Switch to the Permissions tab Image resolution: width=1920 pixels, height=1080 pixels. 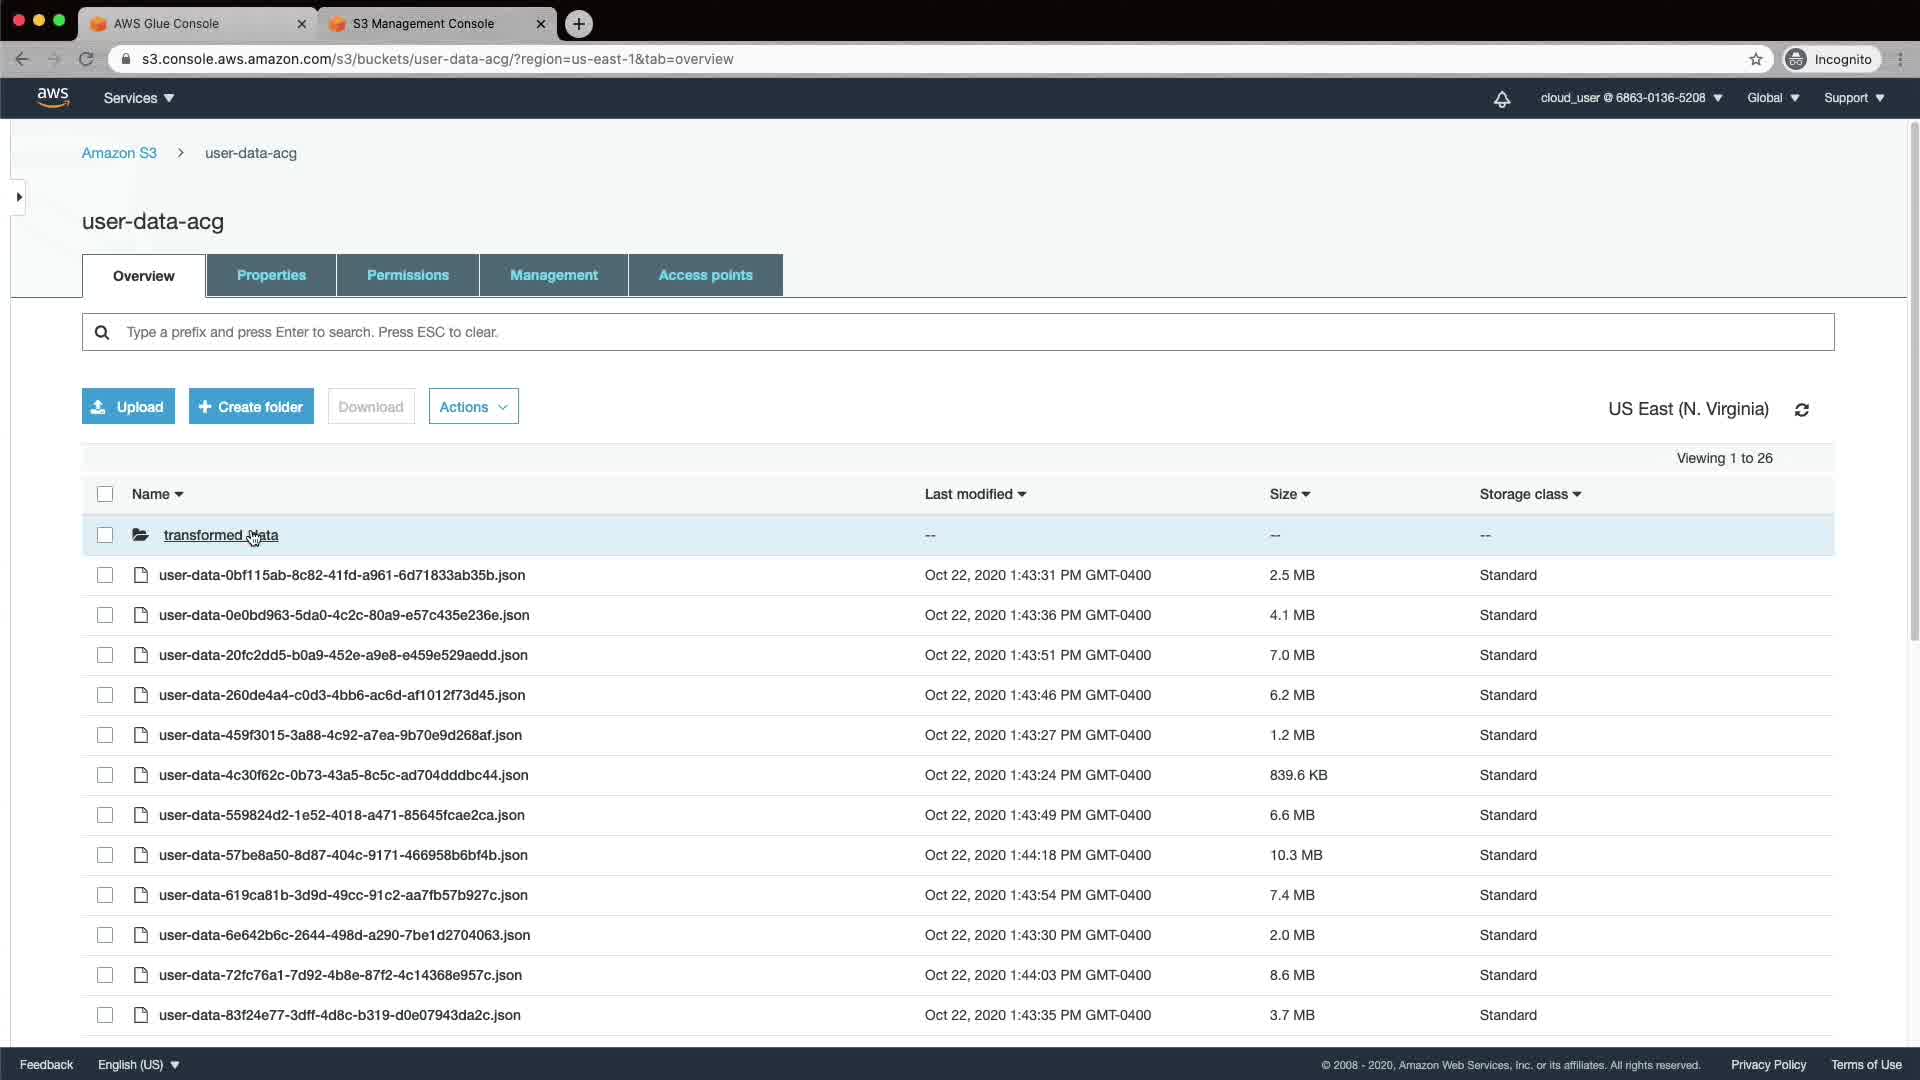click(x=407, y=275)
